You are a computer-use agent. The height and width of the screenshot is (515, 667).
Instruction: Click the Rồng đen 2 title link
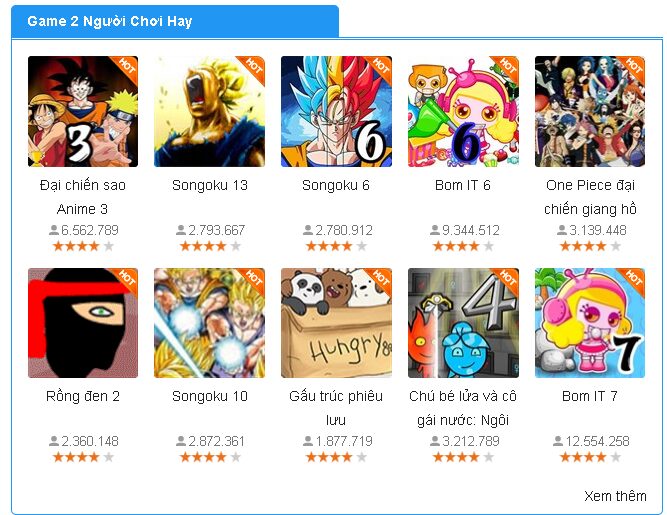coord(83,396)
